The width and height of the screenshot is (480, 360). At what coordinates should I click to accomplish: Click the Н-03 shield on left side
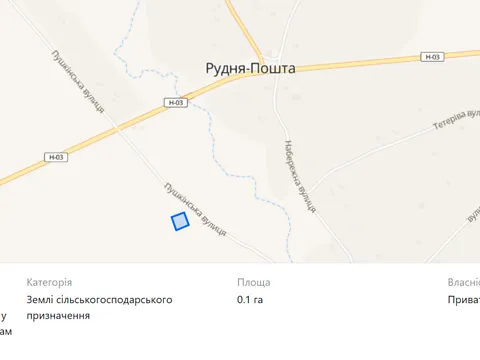[56, 157]
